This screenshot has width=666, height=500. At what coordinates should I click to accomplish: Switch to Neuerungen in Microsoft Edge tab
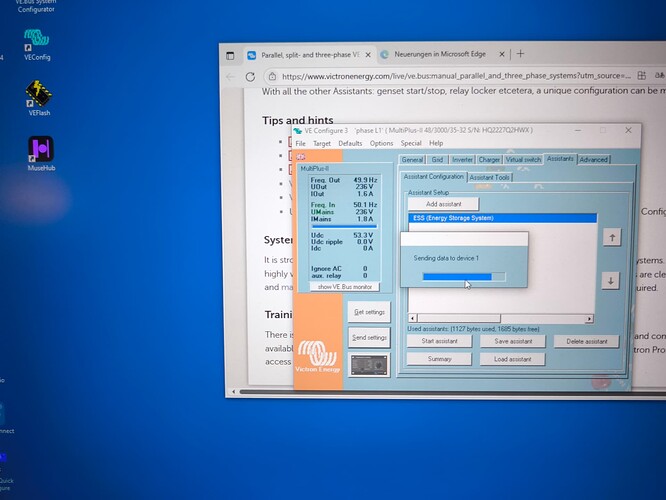(x=440, y=54)
